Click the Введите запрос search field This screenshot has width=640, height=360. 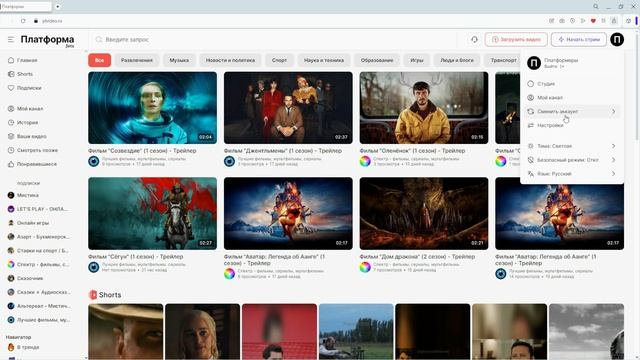[273, 40]
